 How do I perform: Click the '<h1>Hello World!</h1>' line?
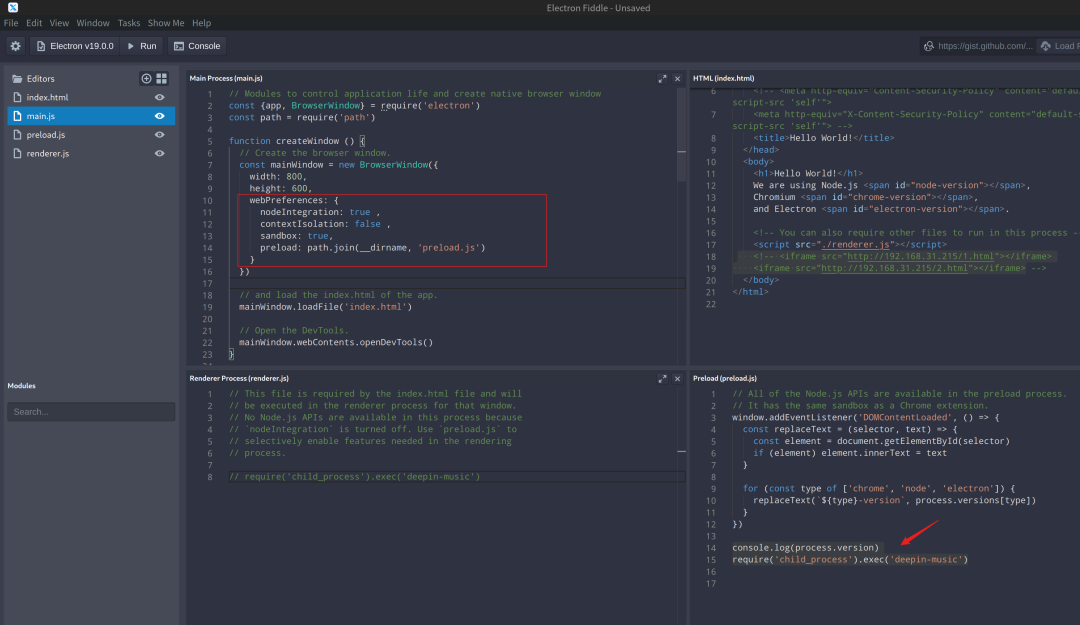(x=807, y=174)
